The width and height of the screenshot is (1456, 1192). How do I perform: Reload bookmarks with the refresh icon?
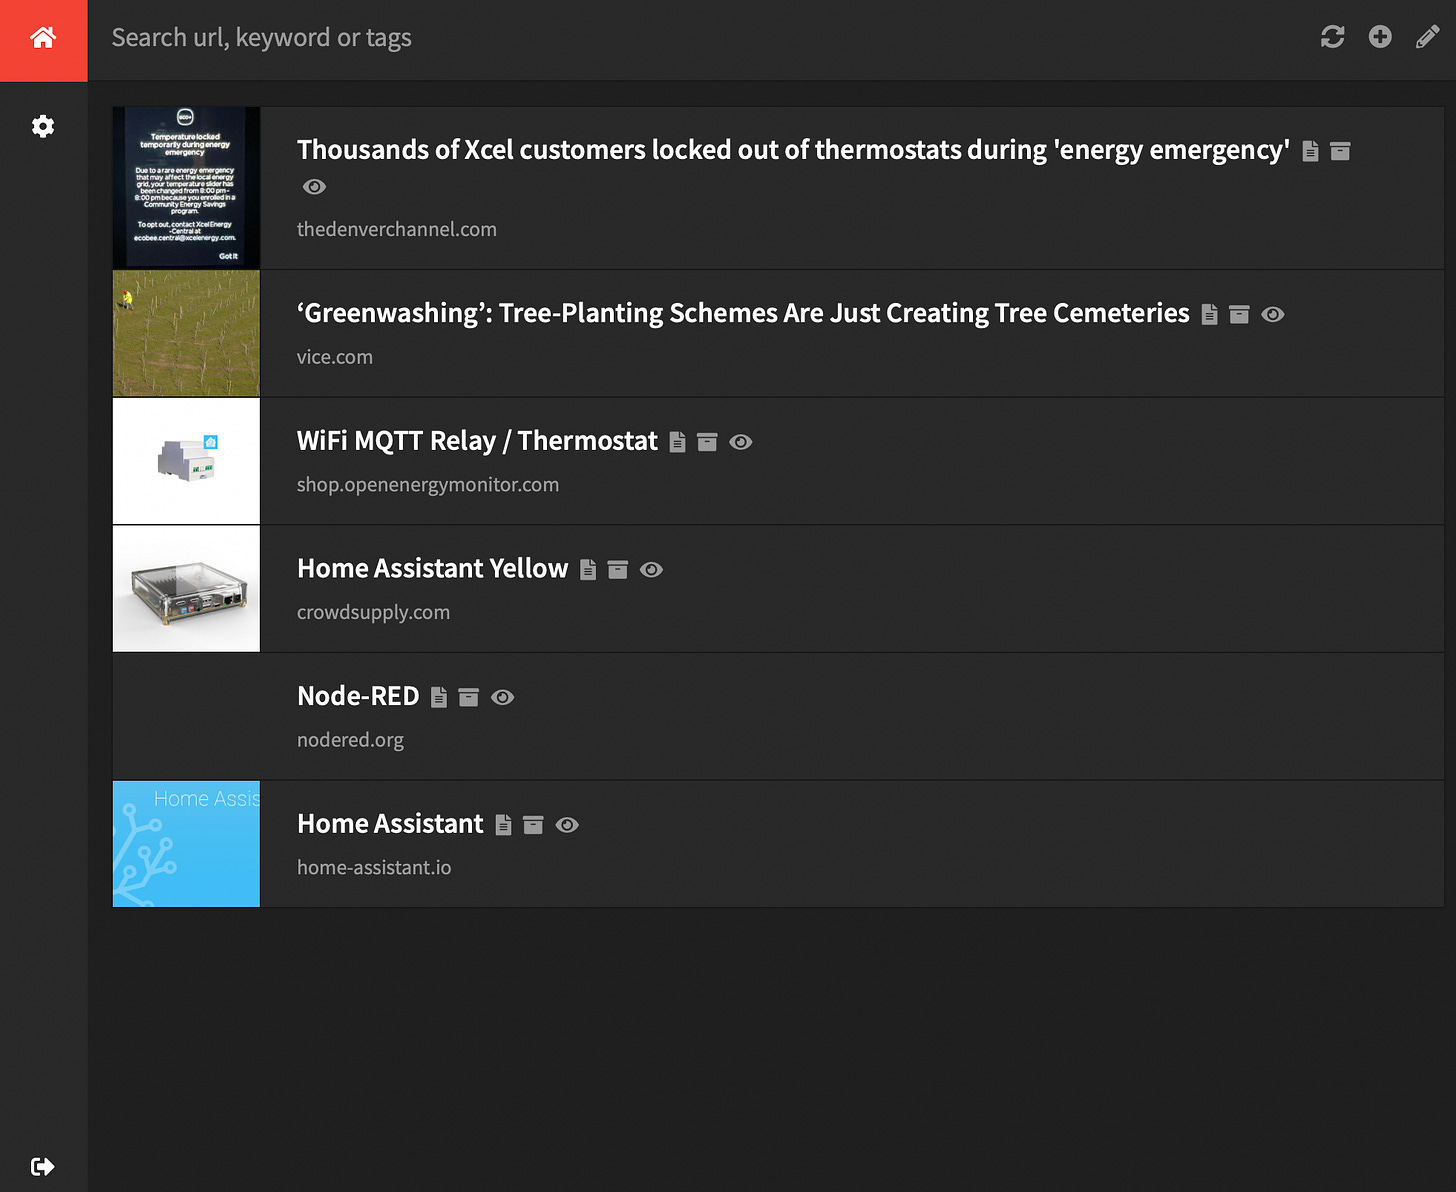[1332, 37]
